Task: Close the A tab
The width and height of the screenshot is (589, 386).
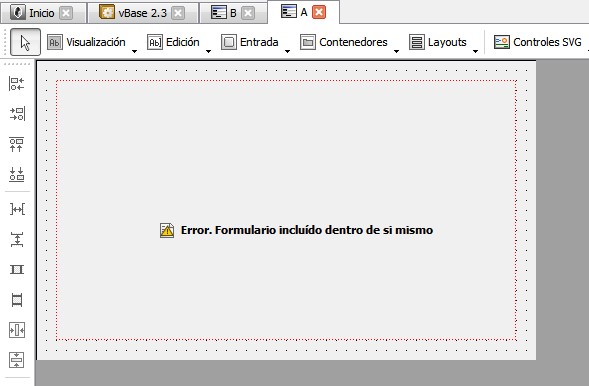Action: 319,12
